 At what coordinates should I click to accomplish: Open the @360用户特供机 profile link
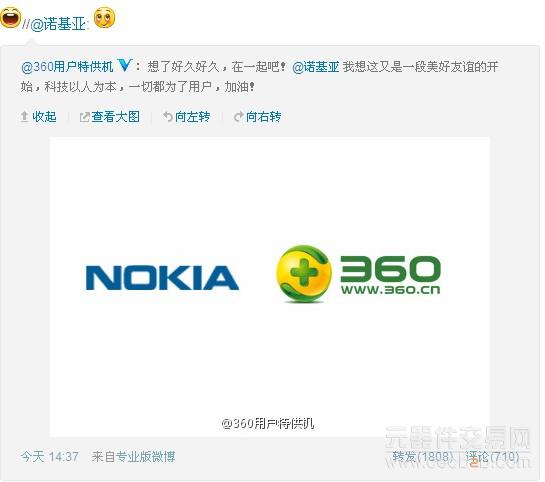click(x=67, y=67)
